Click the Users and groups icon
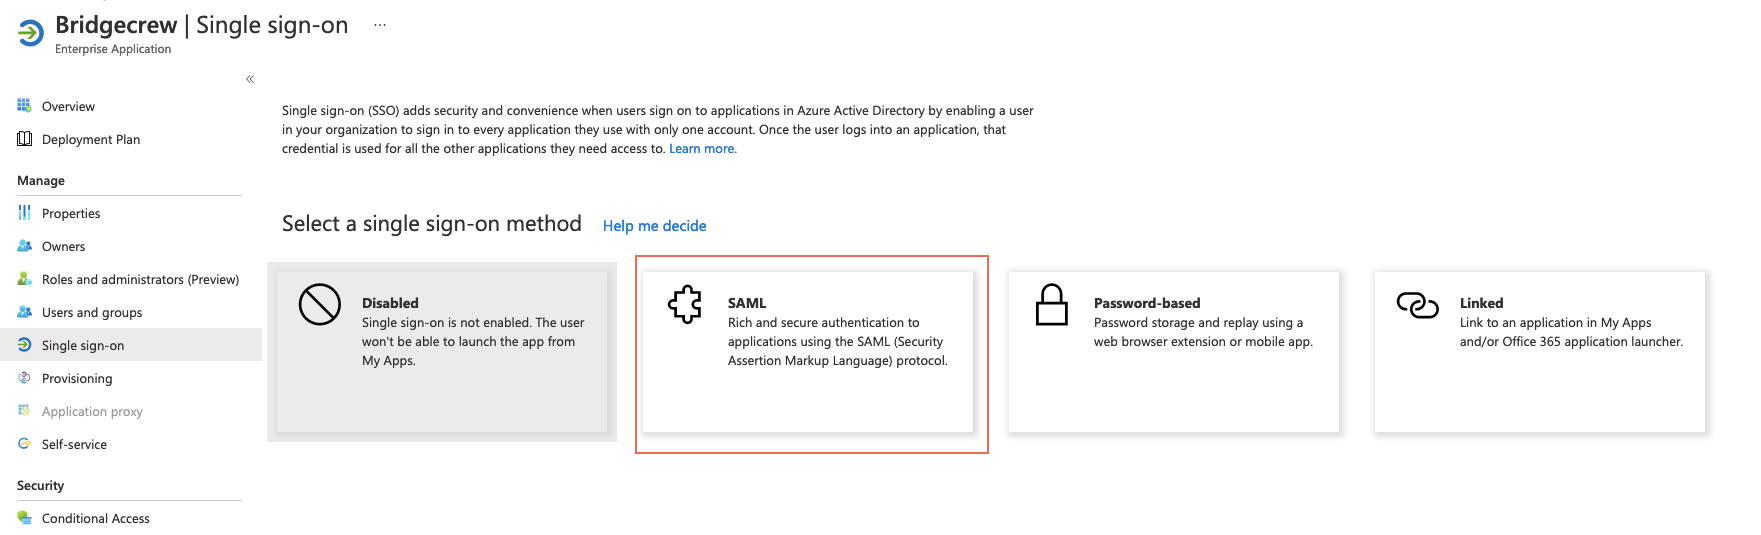 pos(24,312)
